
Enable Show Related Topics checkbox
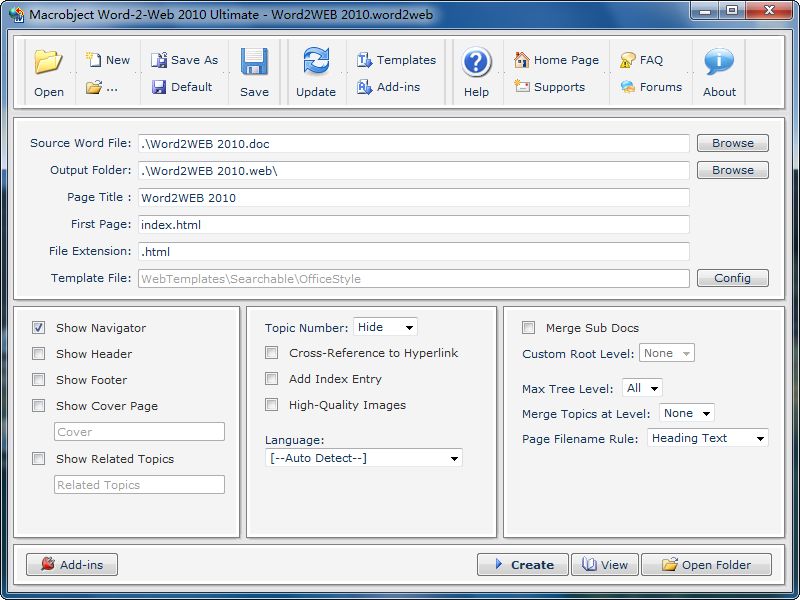[x=38, y=459]
